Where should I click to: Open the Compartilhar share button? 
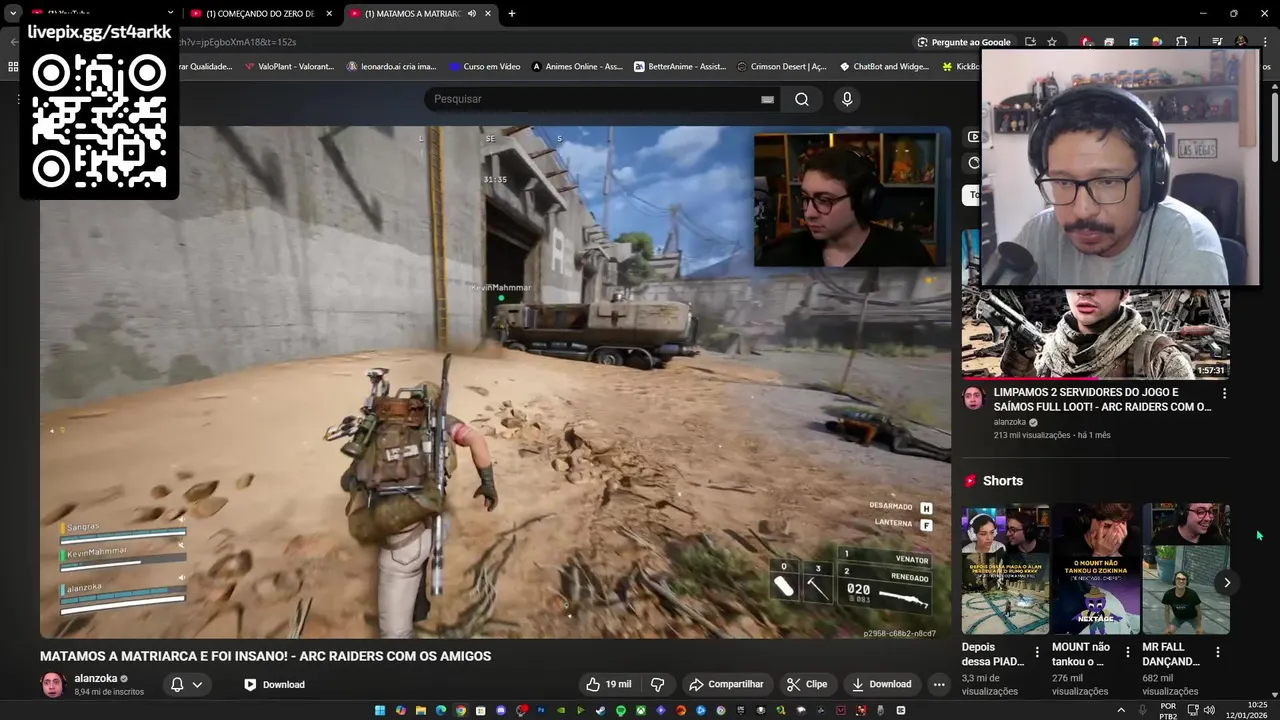click(x=726, y=684)
